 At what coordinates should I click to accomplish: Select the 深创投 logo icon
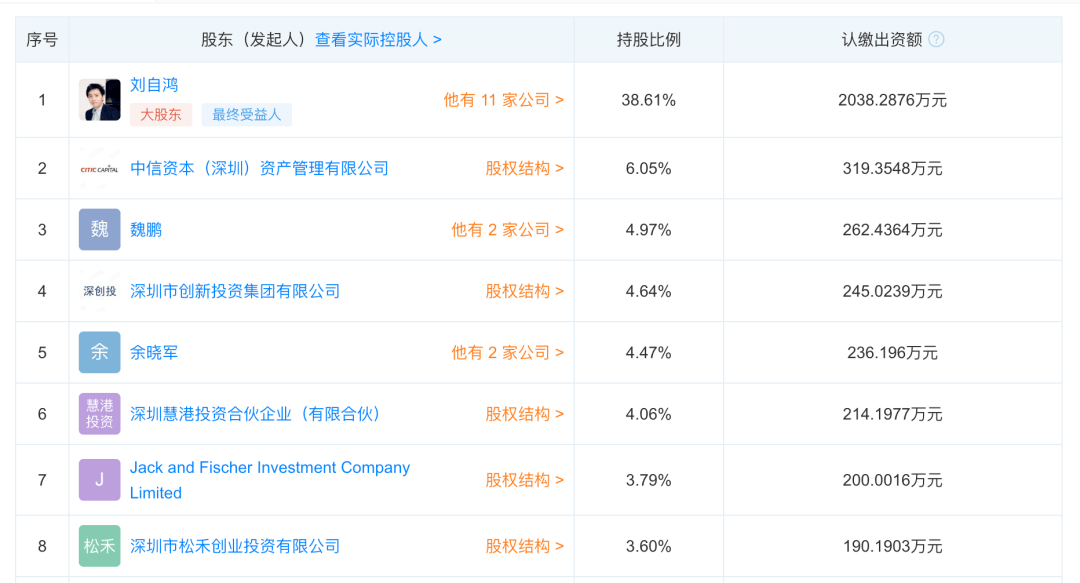click(99, 291)
